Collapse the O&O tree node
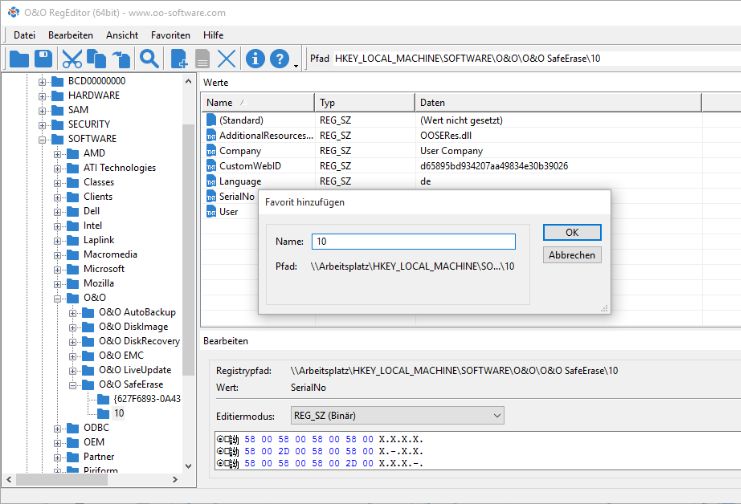The height and width of the screenshot is (504, 741). point(57,298)
